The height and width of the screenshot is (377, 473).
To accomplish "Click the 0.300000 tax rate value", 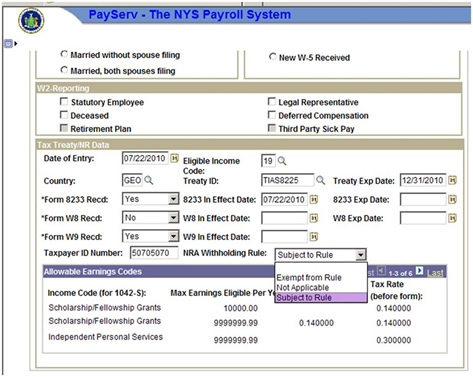I will [x=394, y=340].
